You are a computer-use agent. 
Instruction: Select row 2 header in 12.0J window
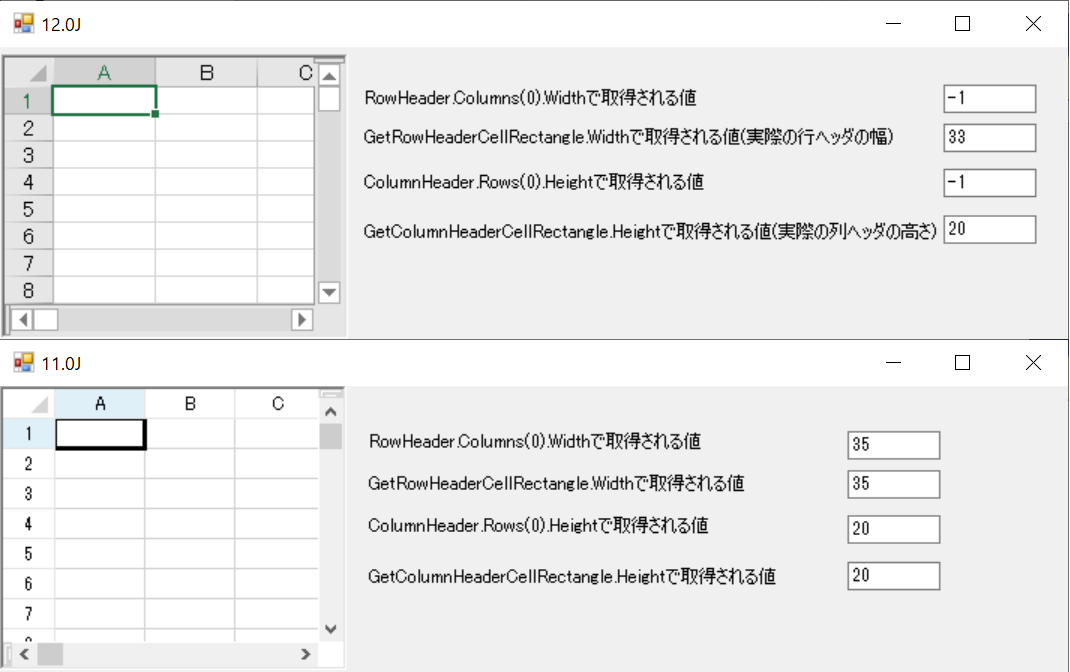[x=29, y=128]
